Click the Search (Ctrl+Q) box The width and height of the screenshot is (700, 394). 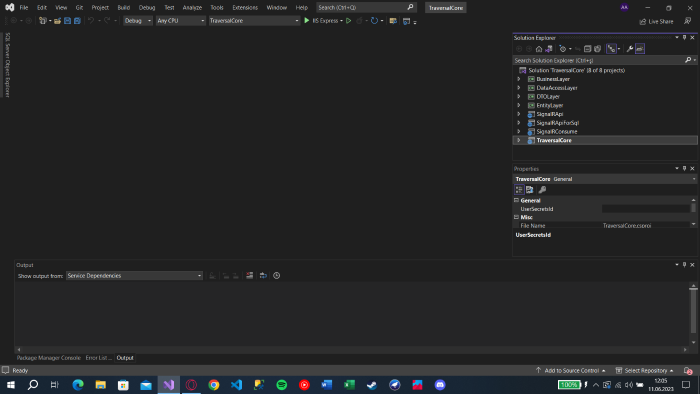point(366,8)
